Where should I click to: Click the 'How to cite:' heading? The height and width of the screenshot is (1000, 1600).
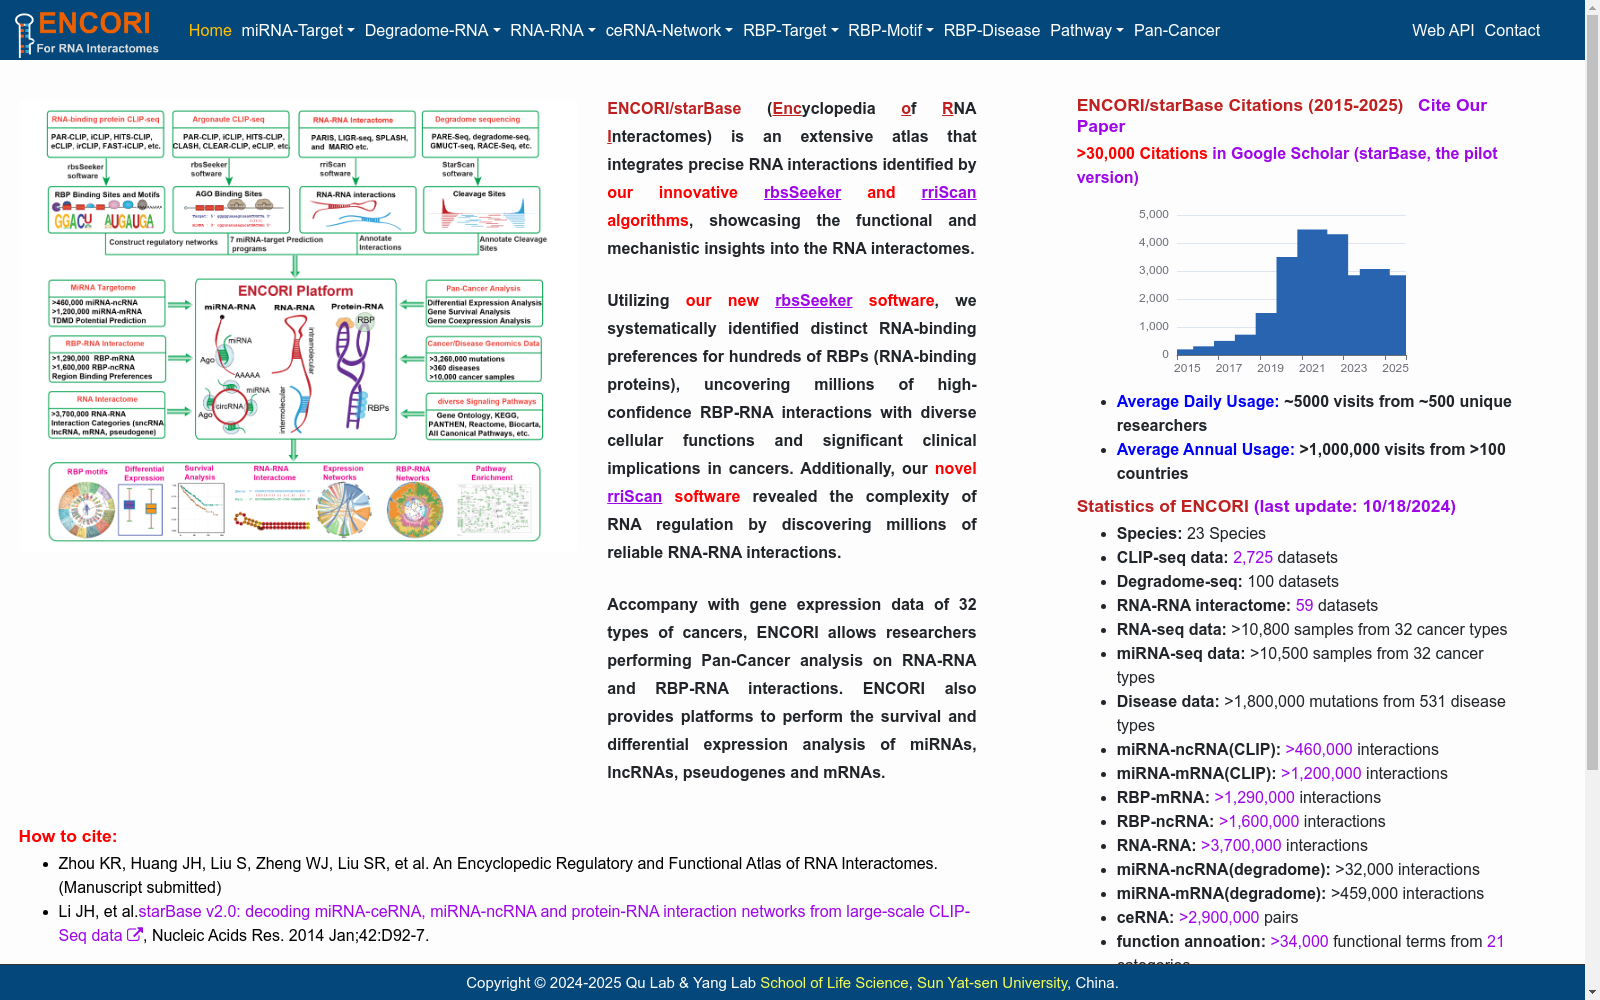click(x=68, y=836)
